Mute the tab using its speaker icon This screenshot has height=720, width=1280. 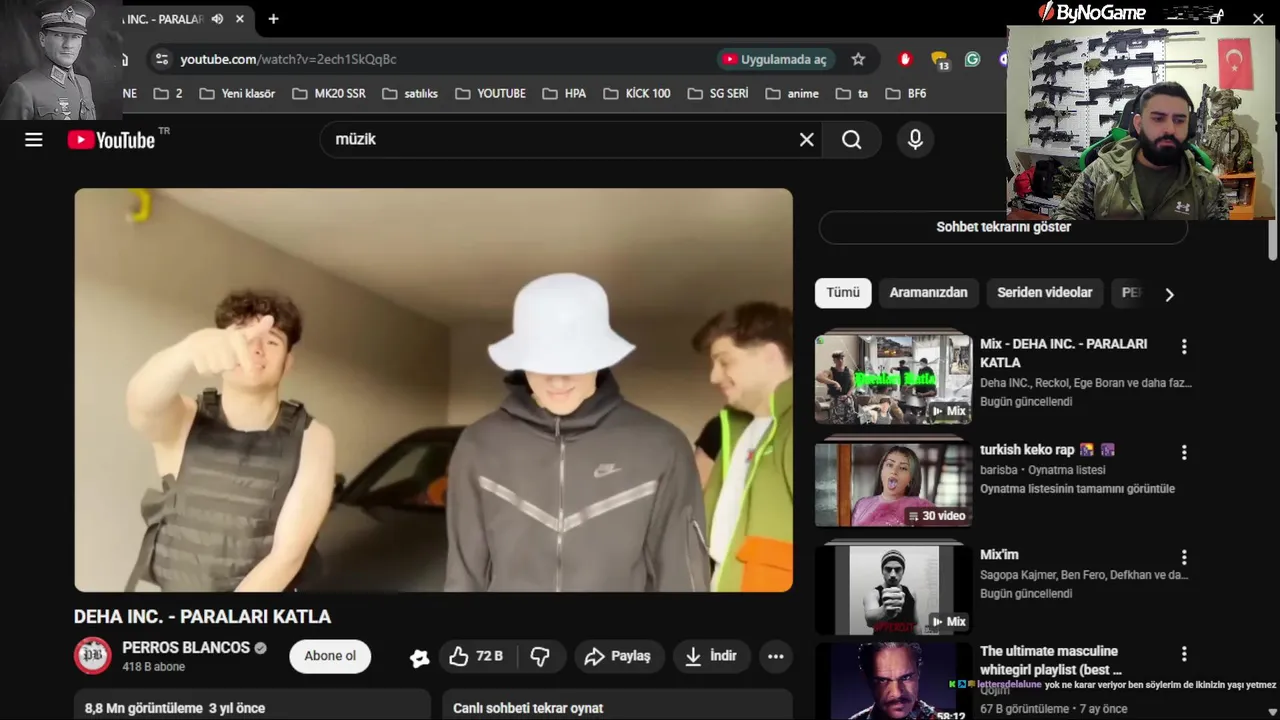point(217,19)
